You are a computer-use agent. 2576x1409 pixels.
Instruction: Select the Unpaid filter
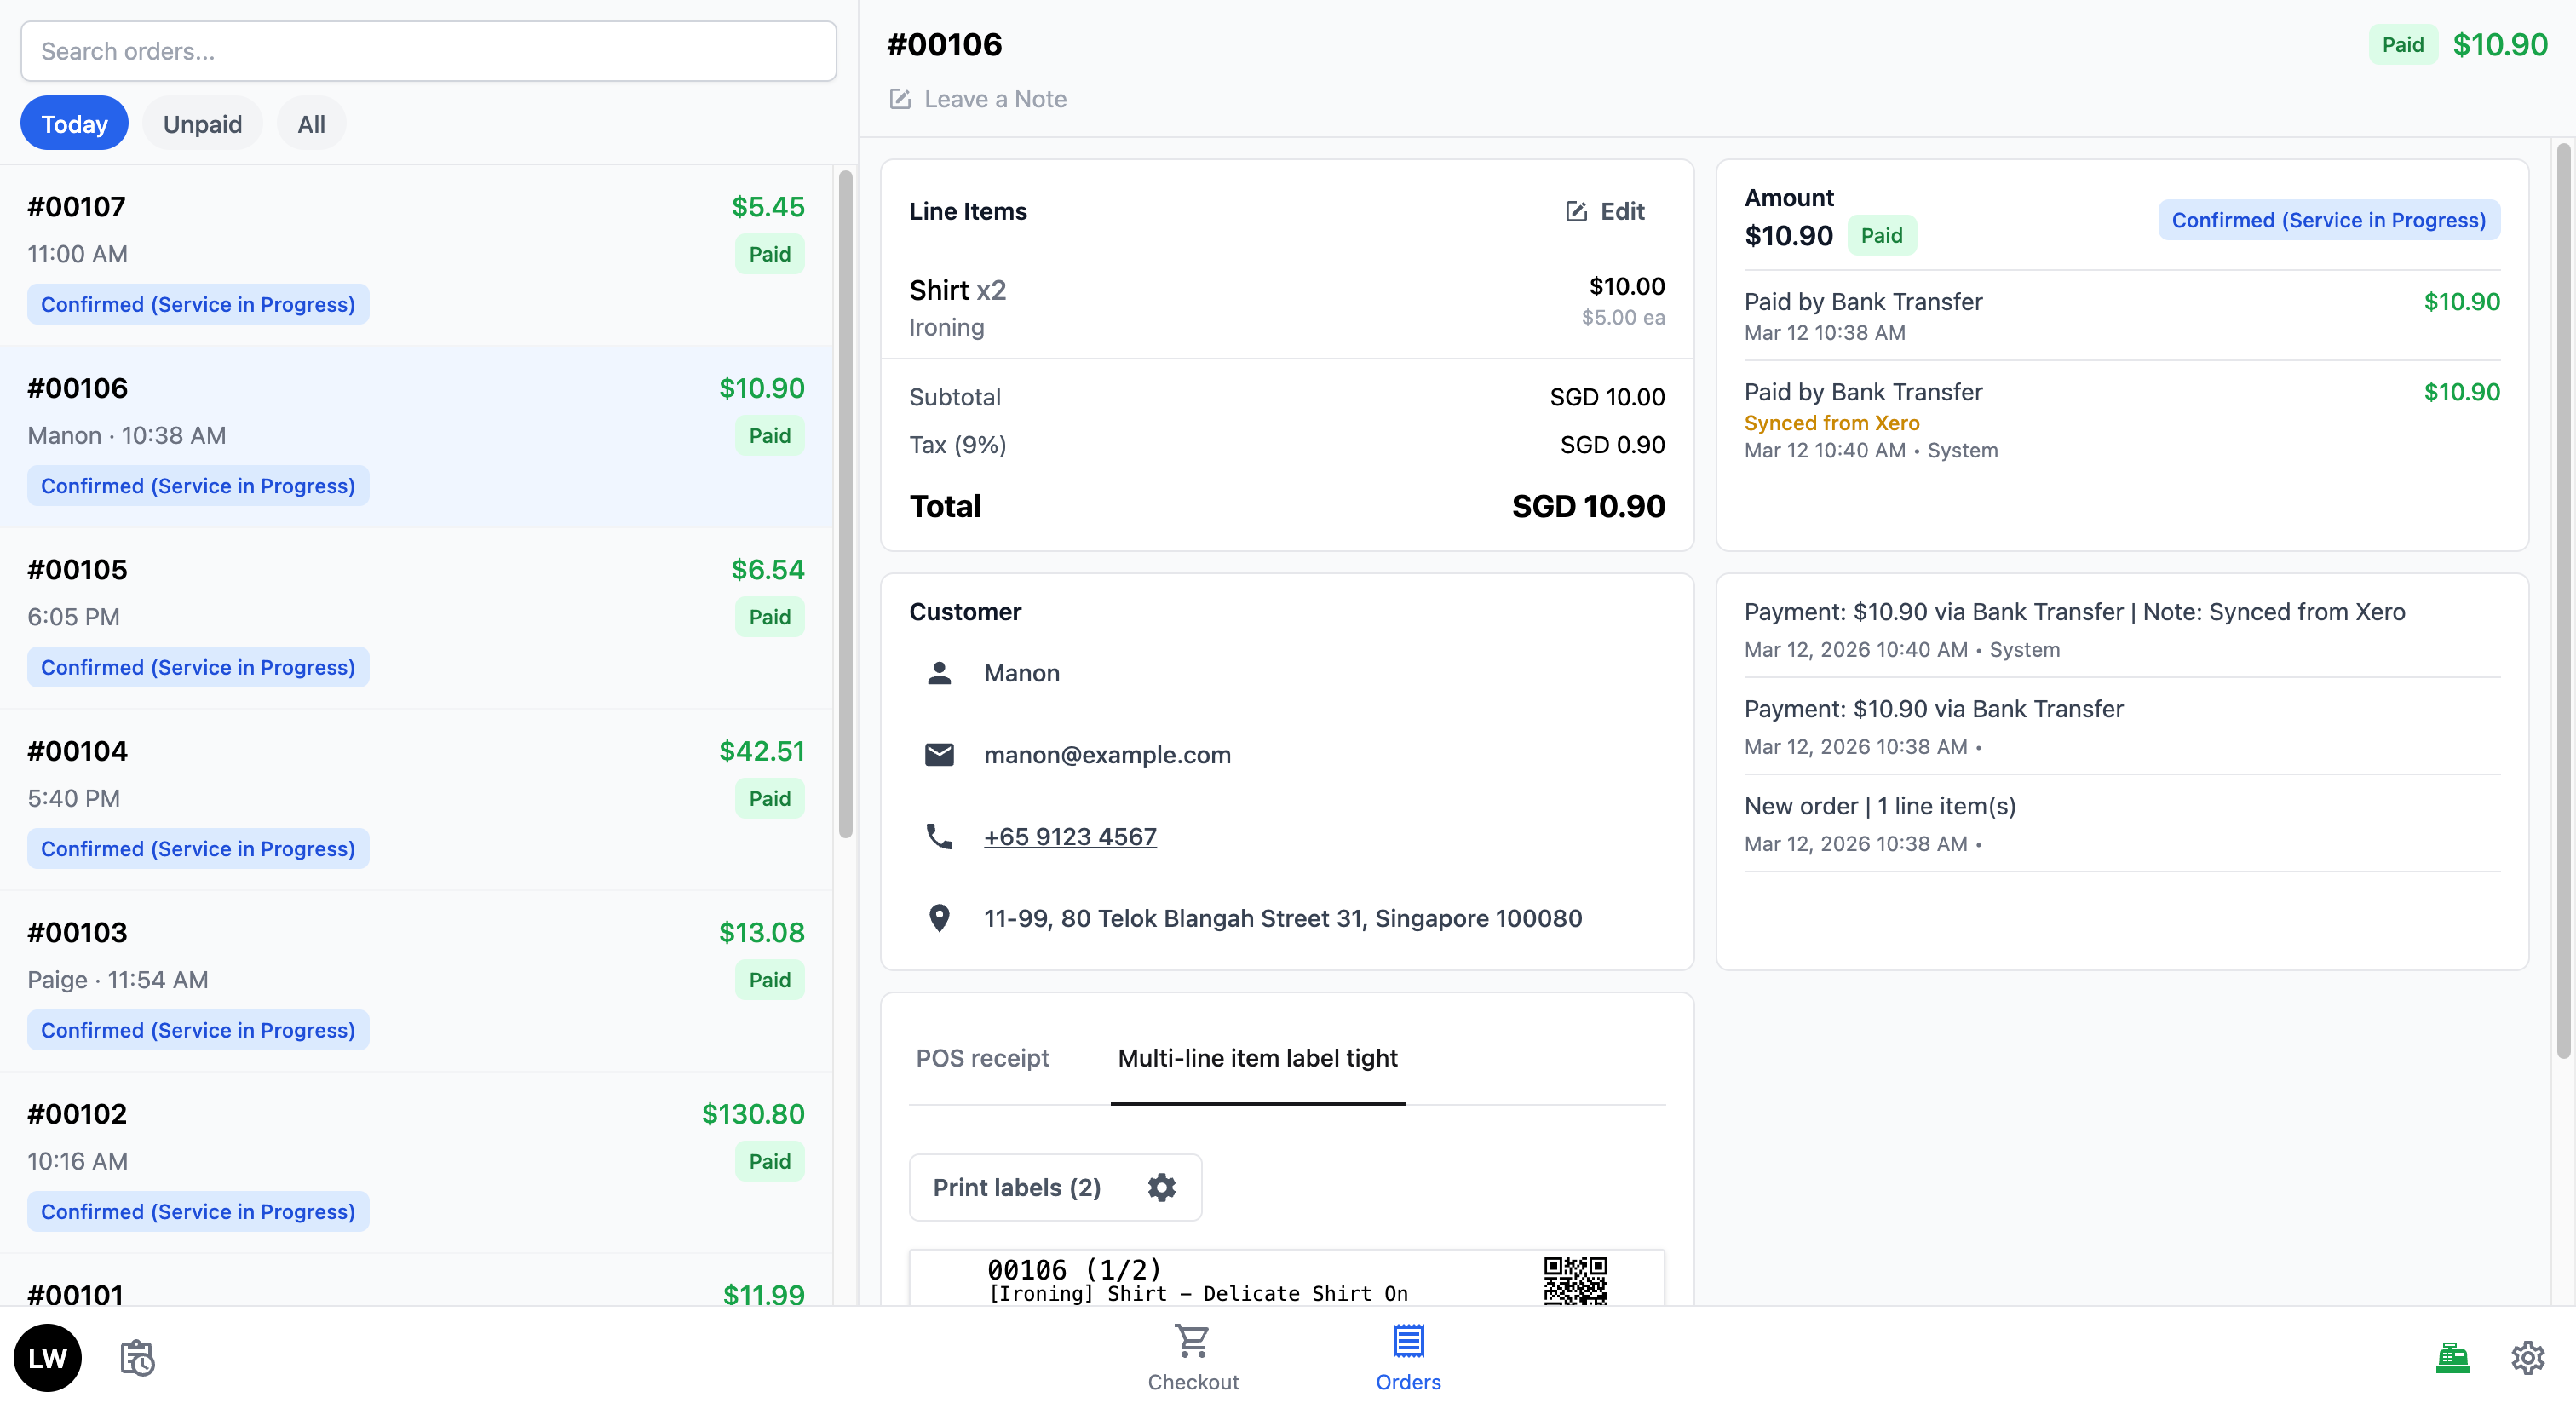[202, 124]
